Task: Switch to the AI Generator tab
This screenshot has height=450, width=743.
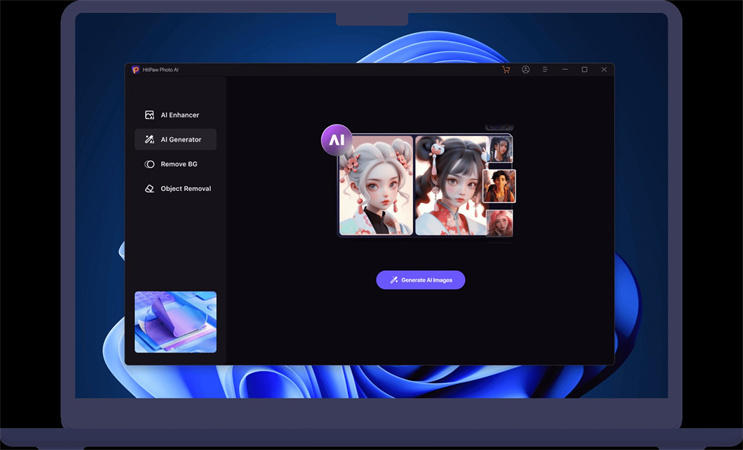Action: click(175, 140)
